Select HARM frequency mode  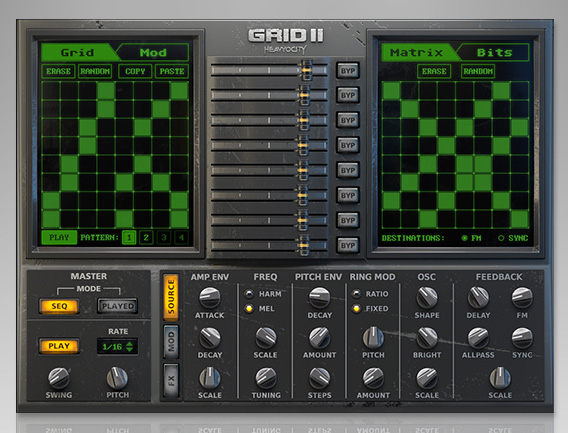pyautogui.click(x=249, y=293)
